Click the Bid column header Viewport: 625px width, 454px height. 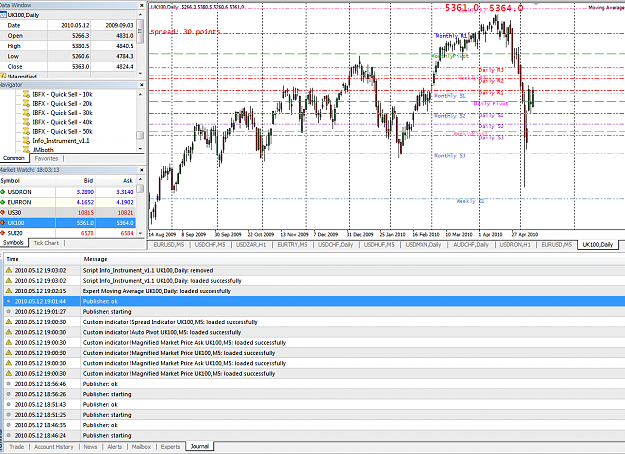75,181
